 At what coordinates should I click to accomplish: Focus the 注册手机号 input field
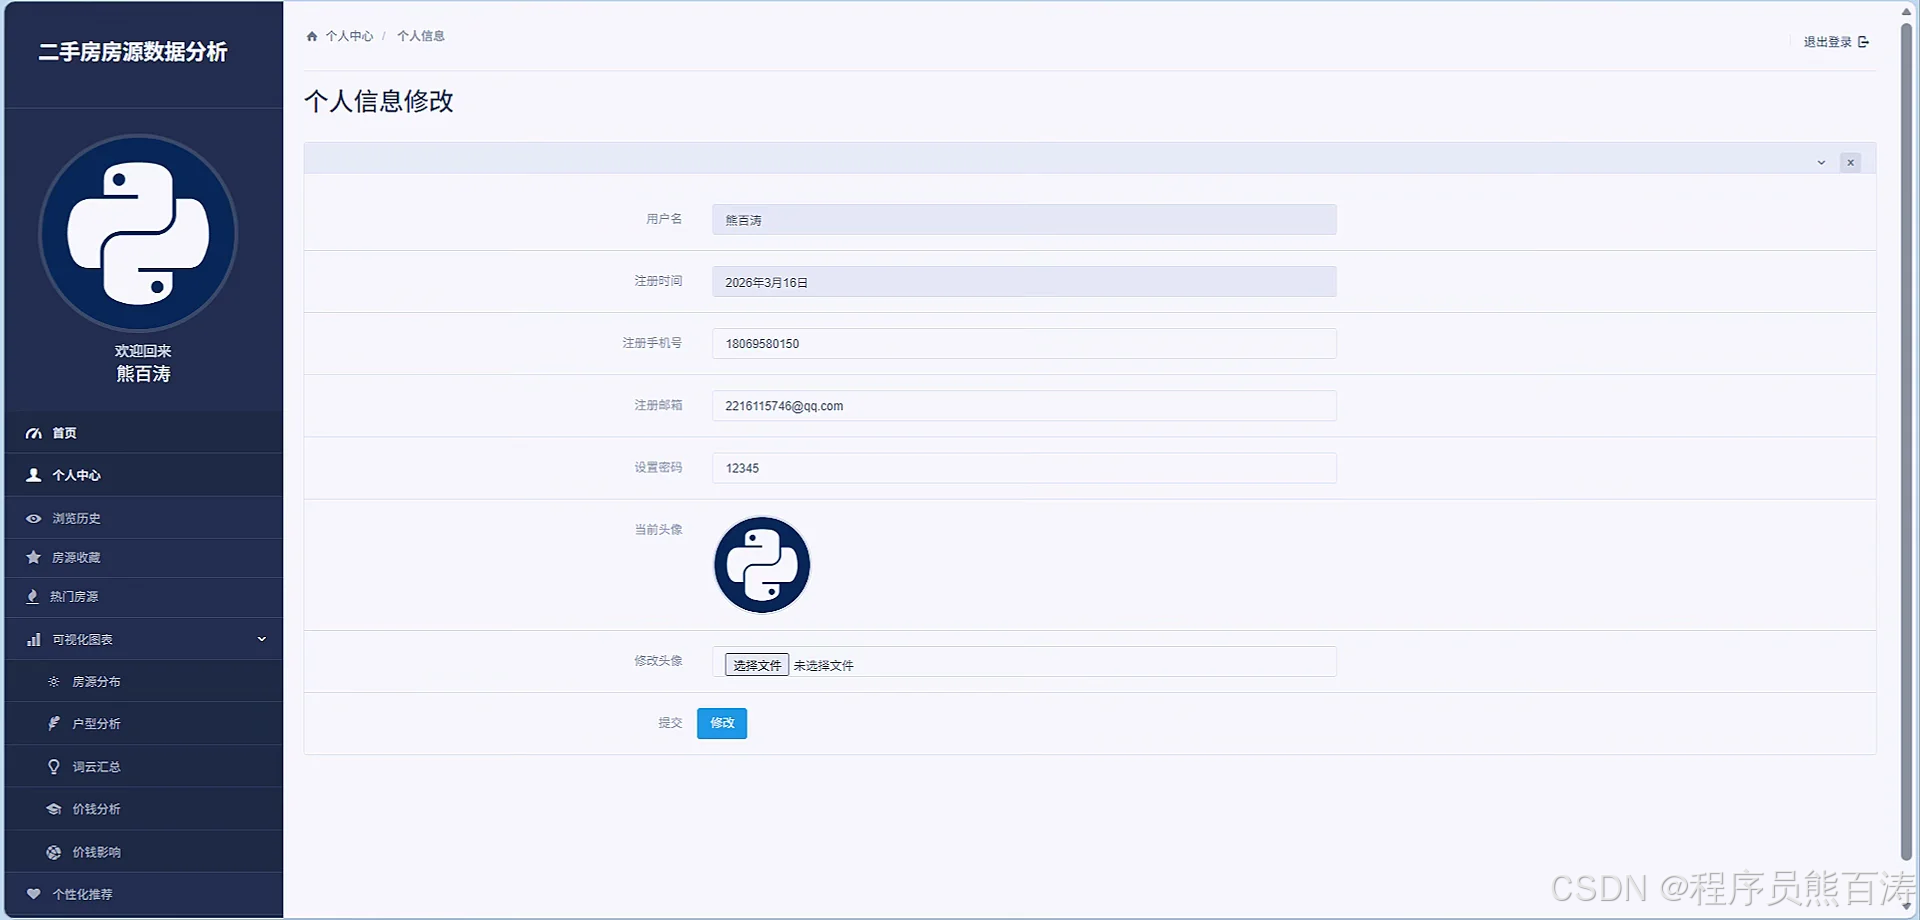(1024, 344)
